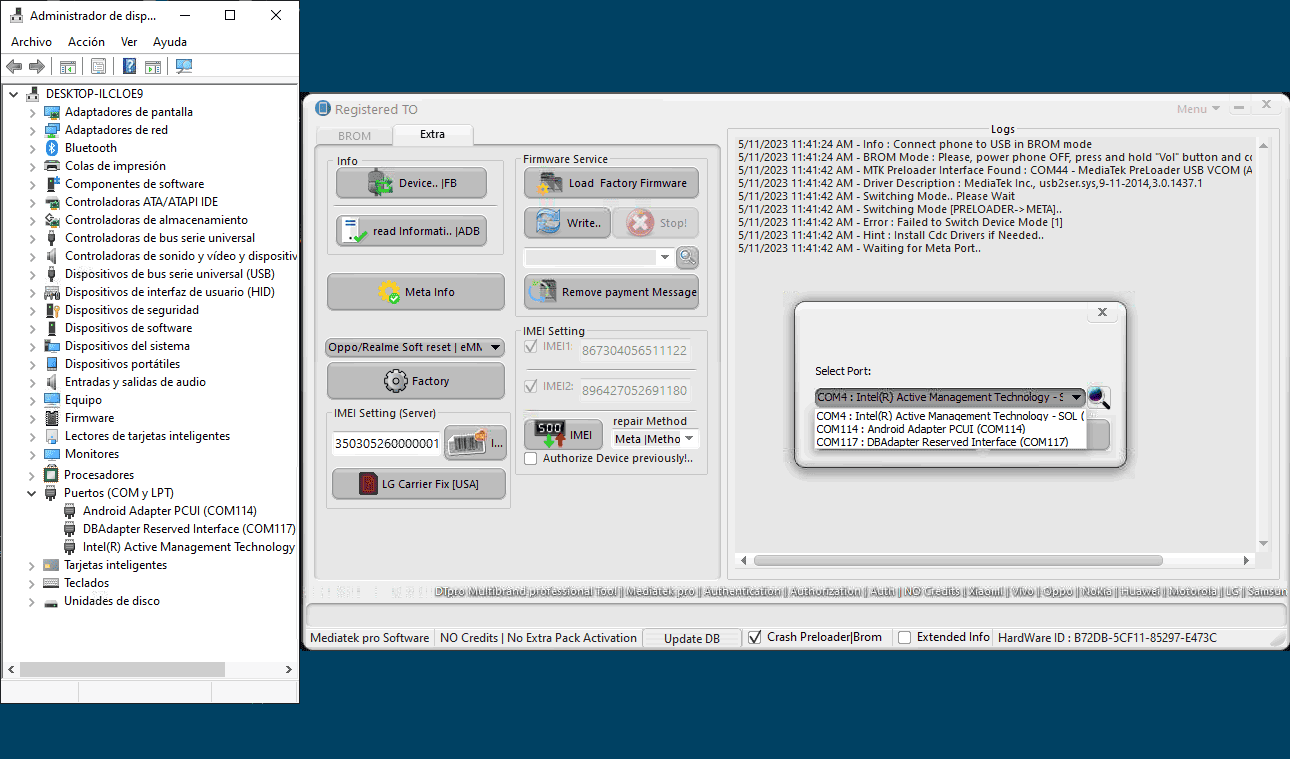Click the Registered TO app icon

(x=322, y=109)
